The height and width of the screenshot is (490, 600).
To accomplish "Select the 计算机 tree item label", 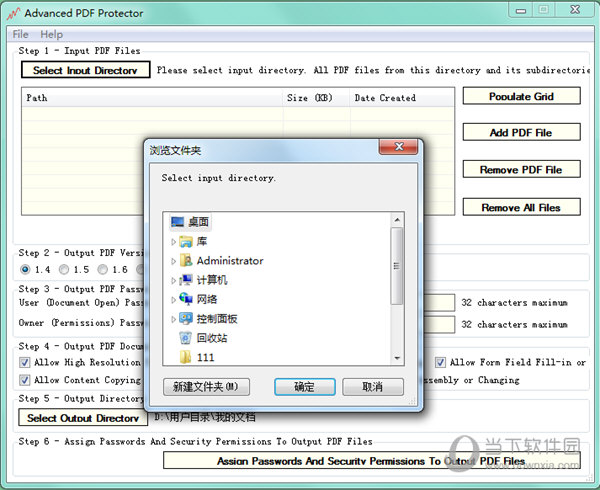I will click(x=212, y=280).
